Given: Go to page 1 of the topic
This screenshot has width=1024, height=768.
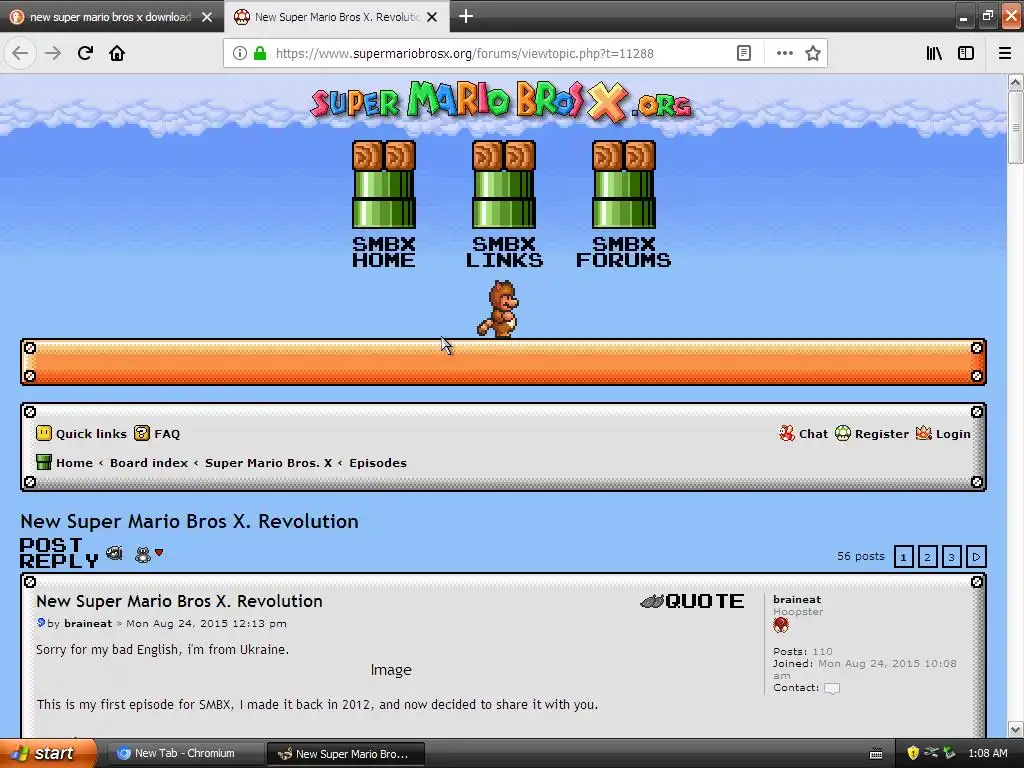Looking at the screenshot, I should 903,556.
